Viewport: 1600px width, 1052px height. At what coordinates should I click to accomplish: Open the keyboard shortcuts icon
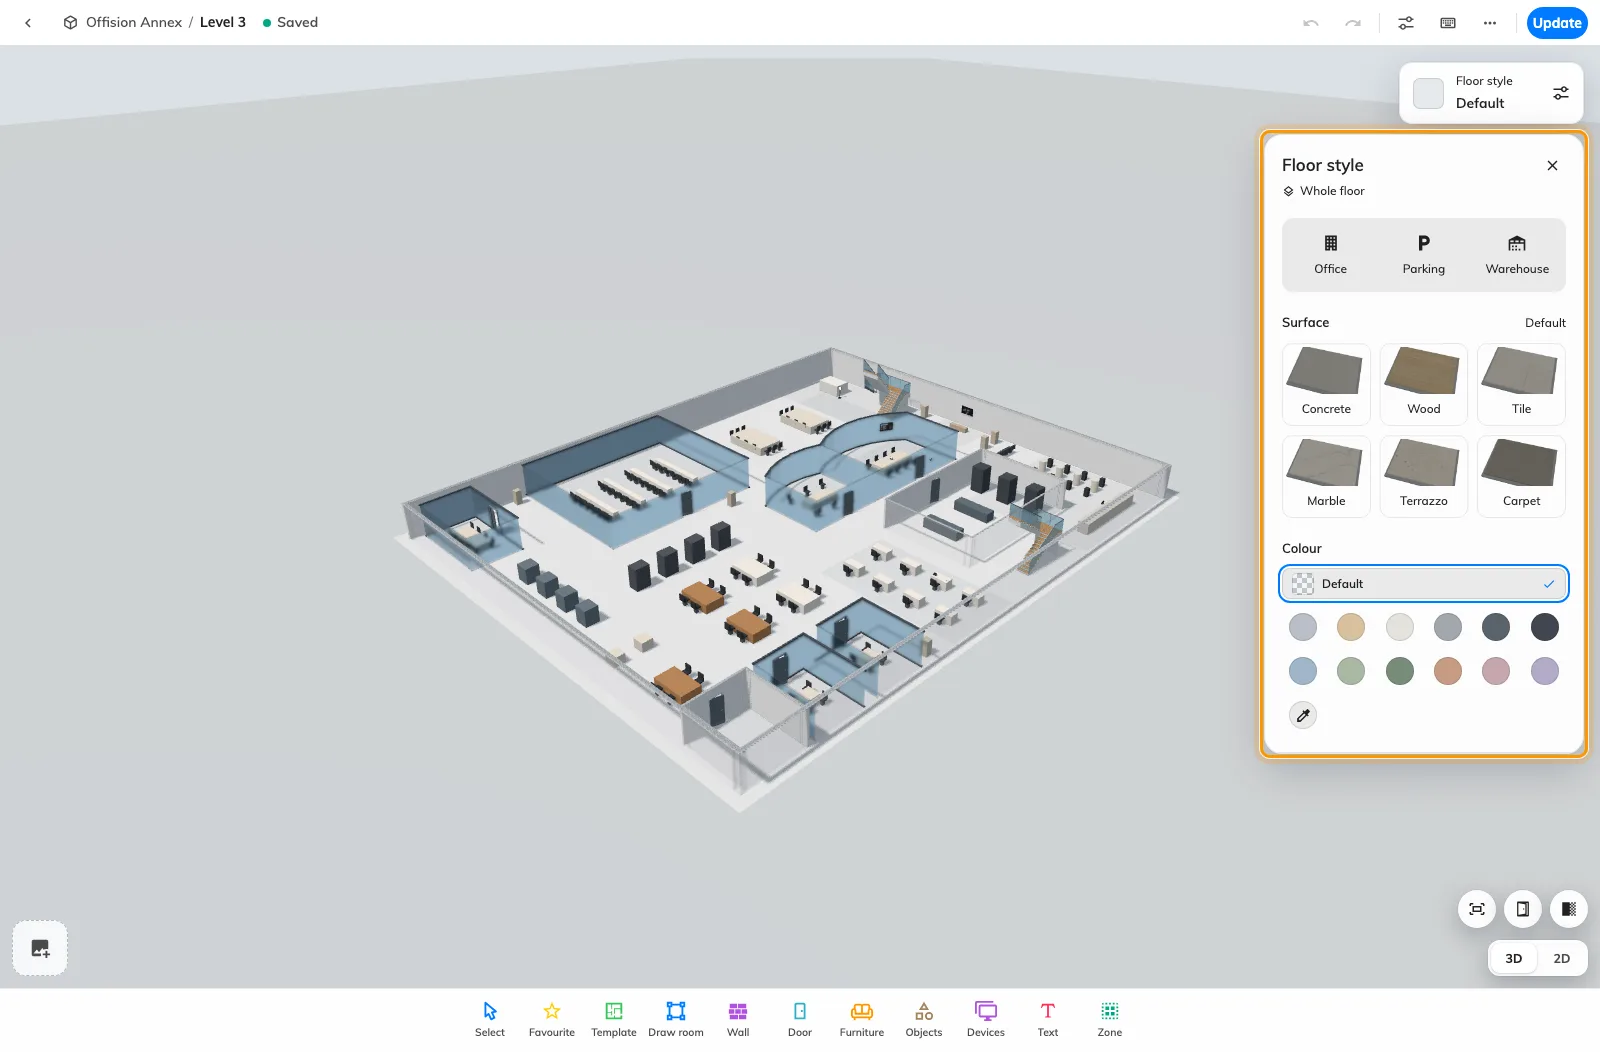(x=1448, y=23)
